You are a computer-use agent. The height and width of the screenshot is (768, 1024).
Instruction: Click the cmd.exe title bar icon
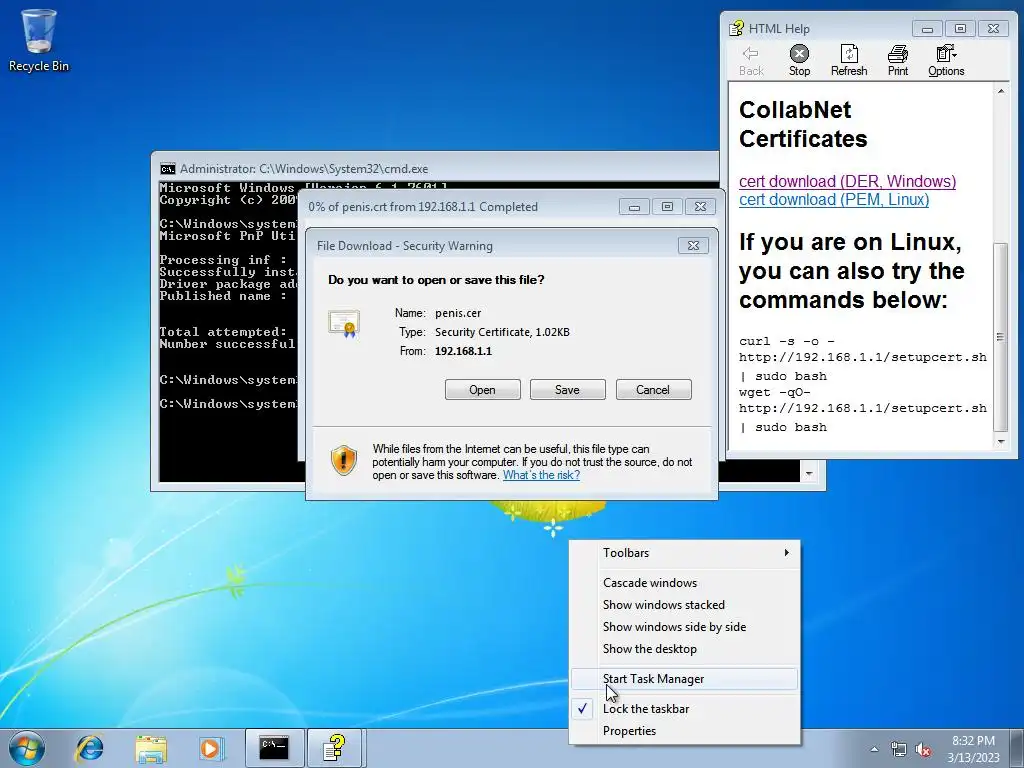point(168,169)
